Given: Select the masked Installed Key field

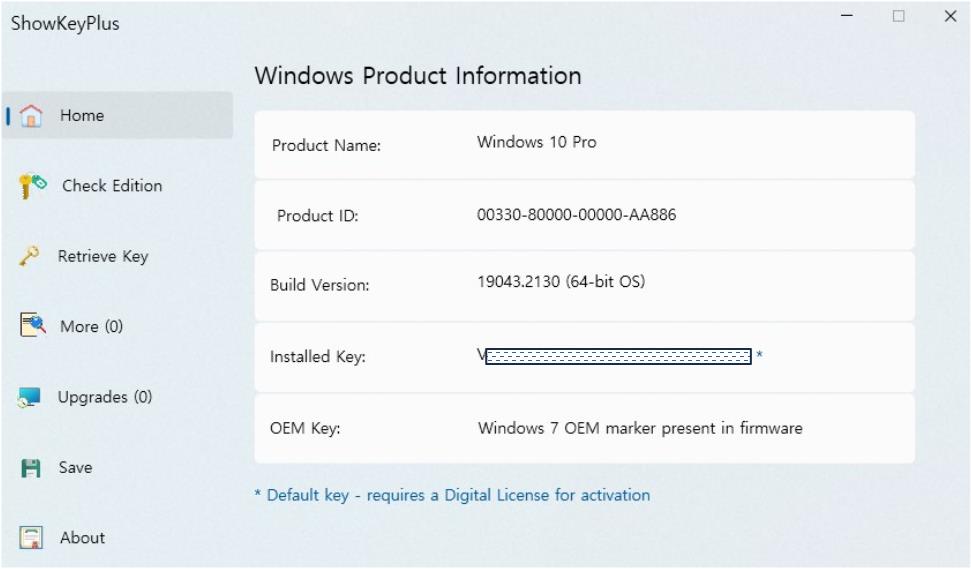Looking at the screenshot, I should coord(618,356).
